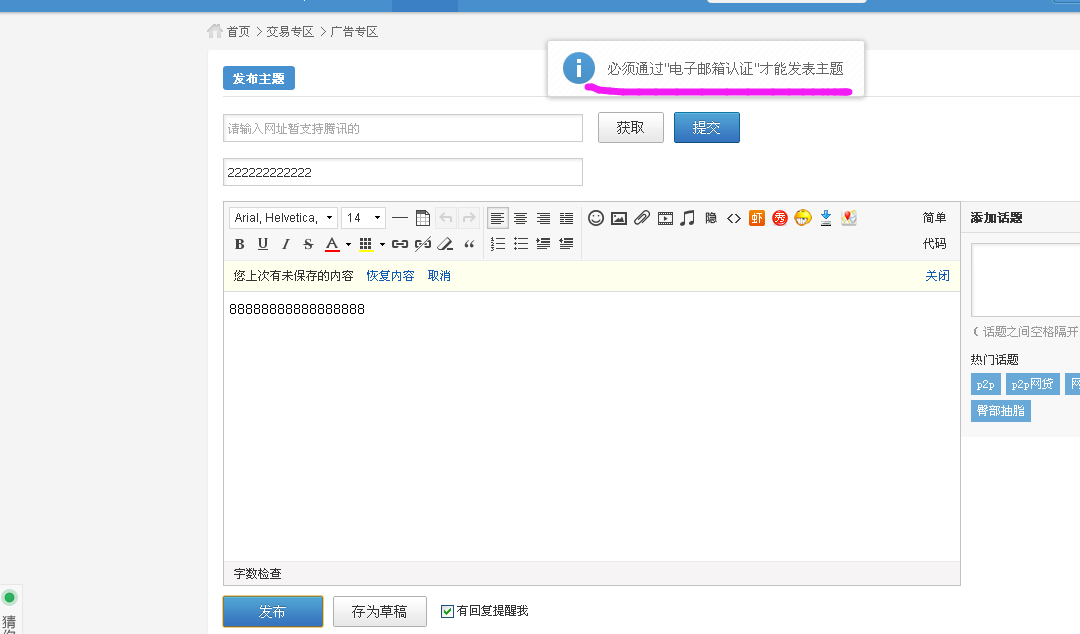Insert a hyperlink with the chain link icon
This screenshot has width=1080, height=634.
click(x=400, y=243)
